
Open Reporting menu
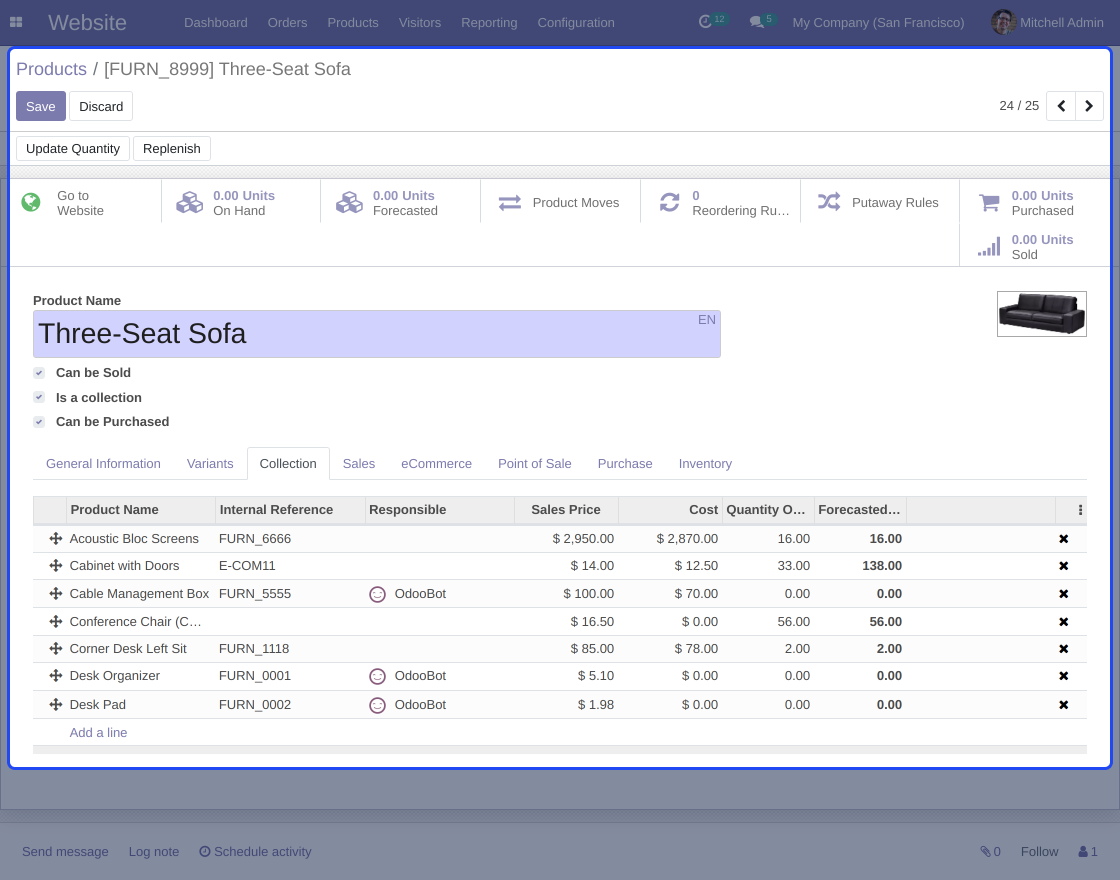[x=489, y=22]
